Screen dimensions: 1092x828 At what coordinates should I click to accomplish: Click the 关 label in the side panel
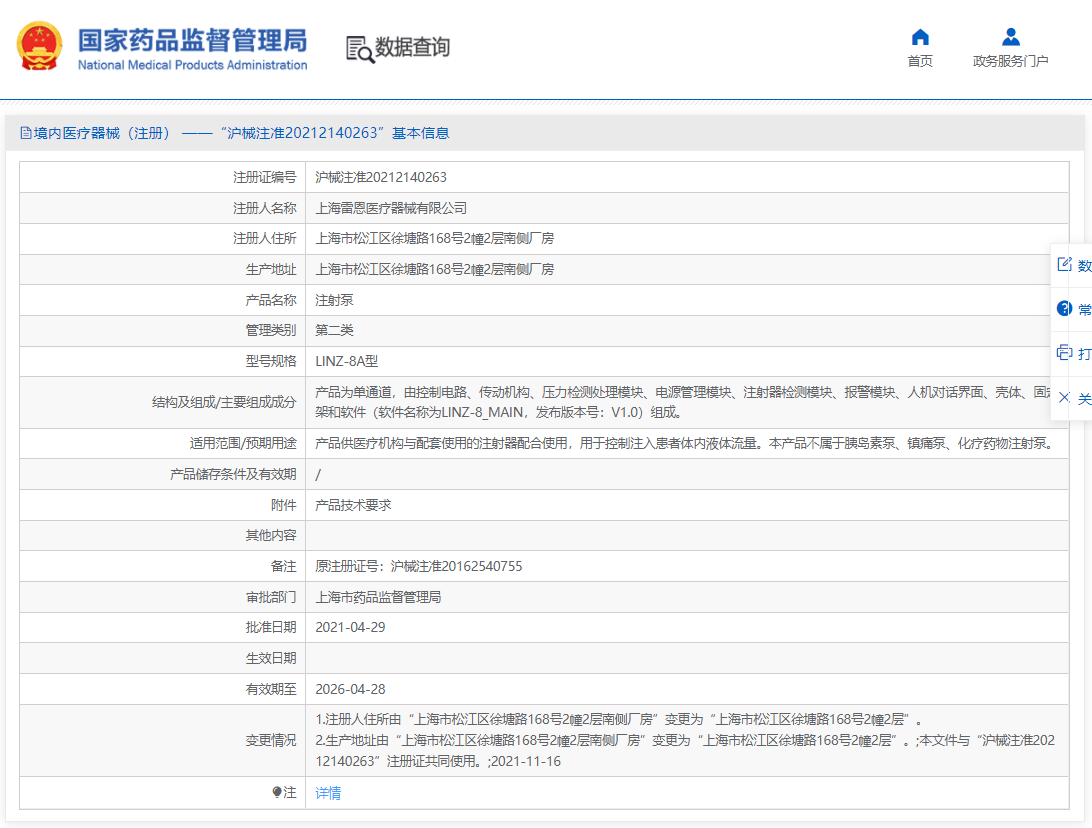click(1084, 398)
